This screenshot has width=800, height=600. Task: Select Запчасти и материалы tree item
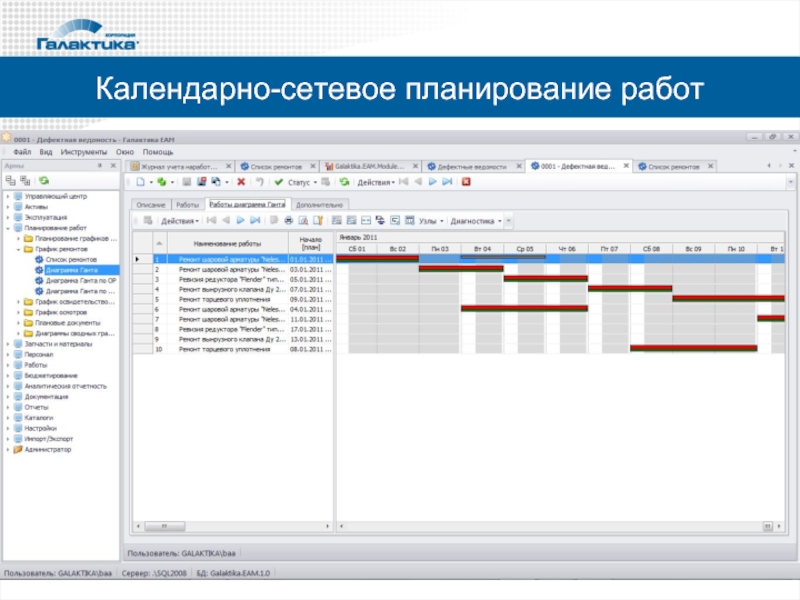(58, 344)
